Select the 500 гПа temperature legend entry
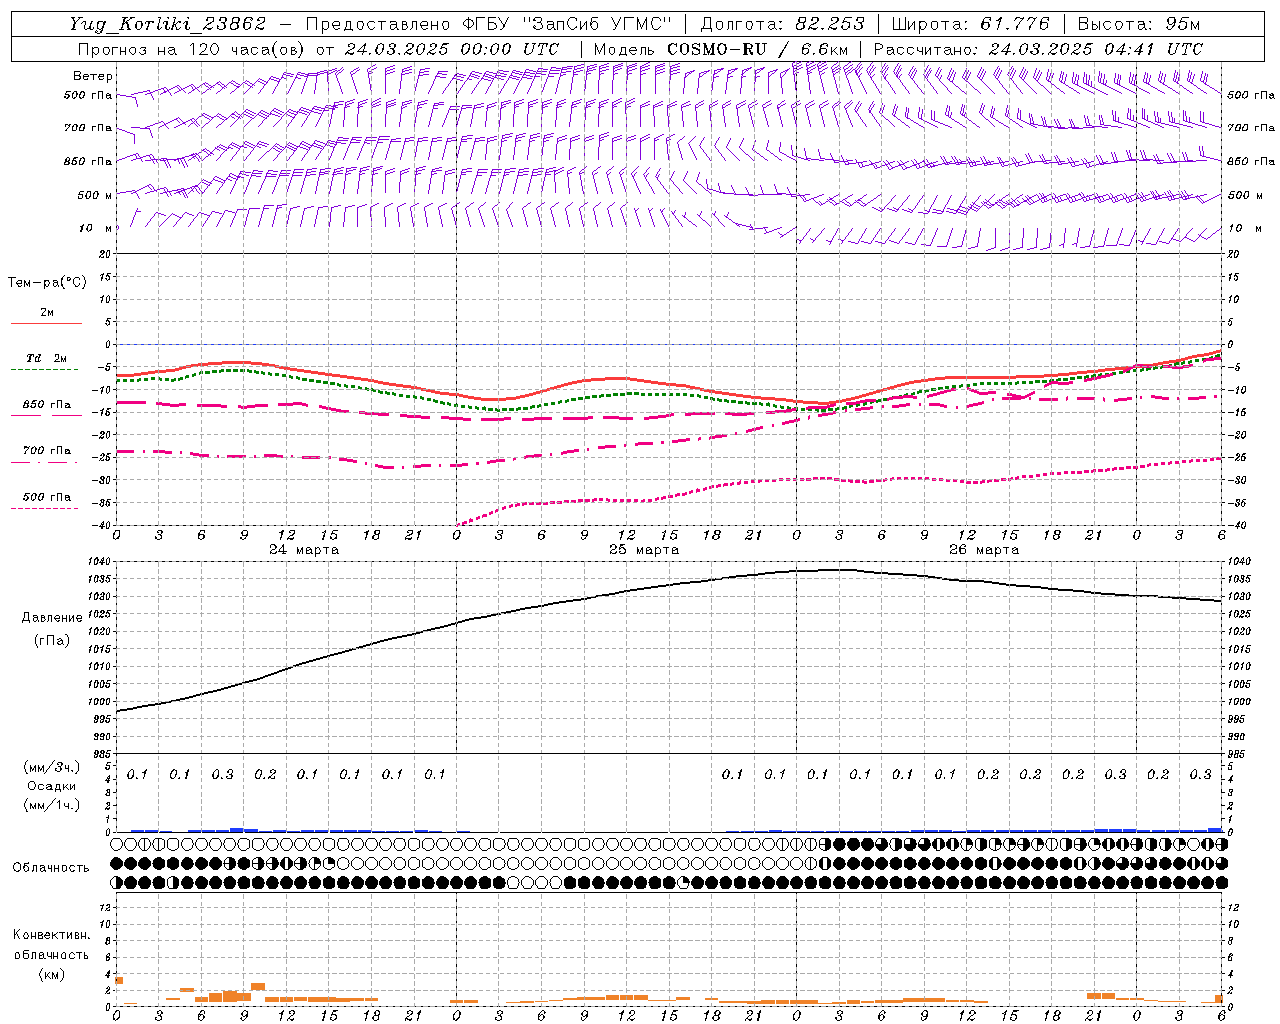This screenshot has width=1280, height=1024. (x=46, y=497)
